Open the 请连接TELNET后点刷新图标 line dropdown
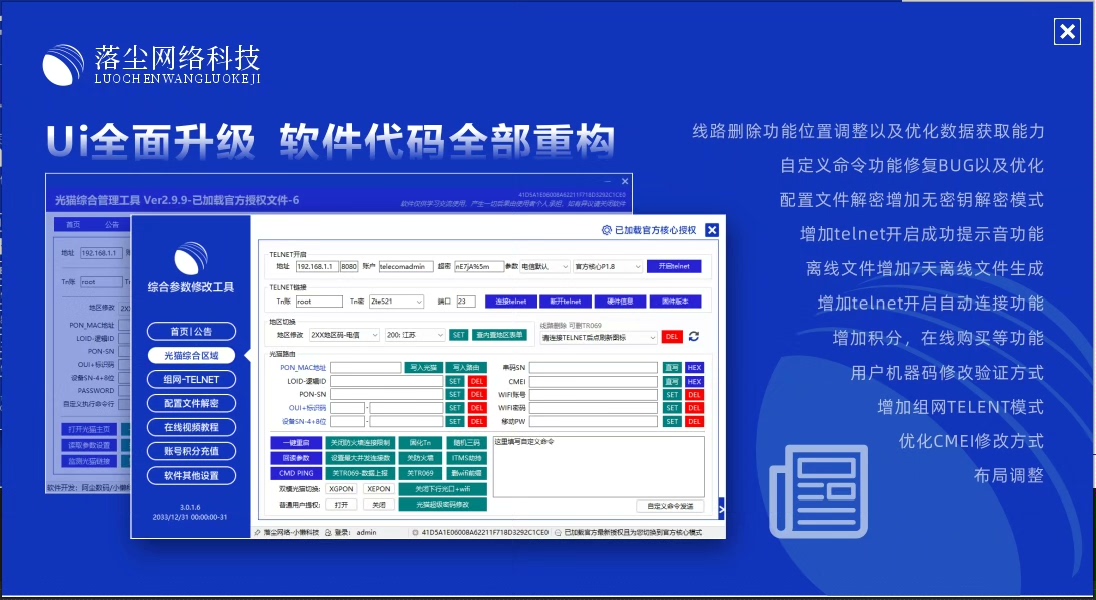Viewport: 1096px width, 600px height. tap(599, 337)
